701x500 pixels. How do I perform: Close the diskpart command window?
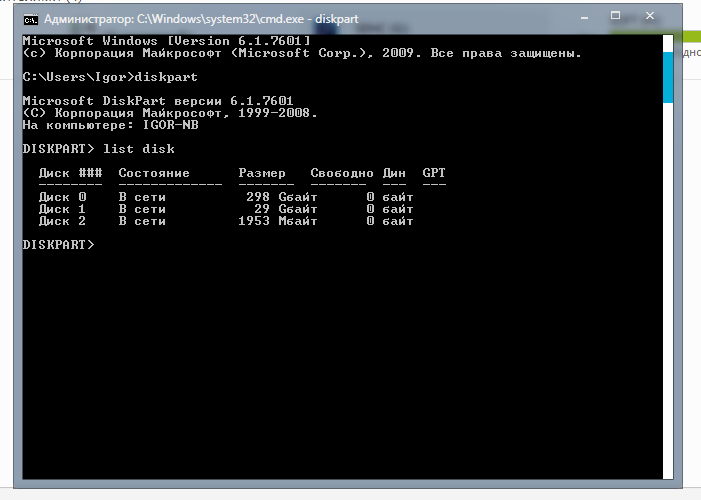[x=650, y=16]
